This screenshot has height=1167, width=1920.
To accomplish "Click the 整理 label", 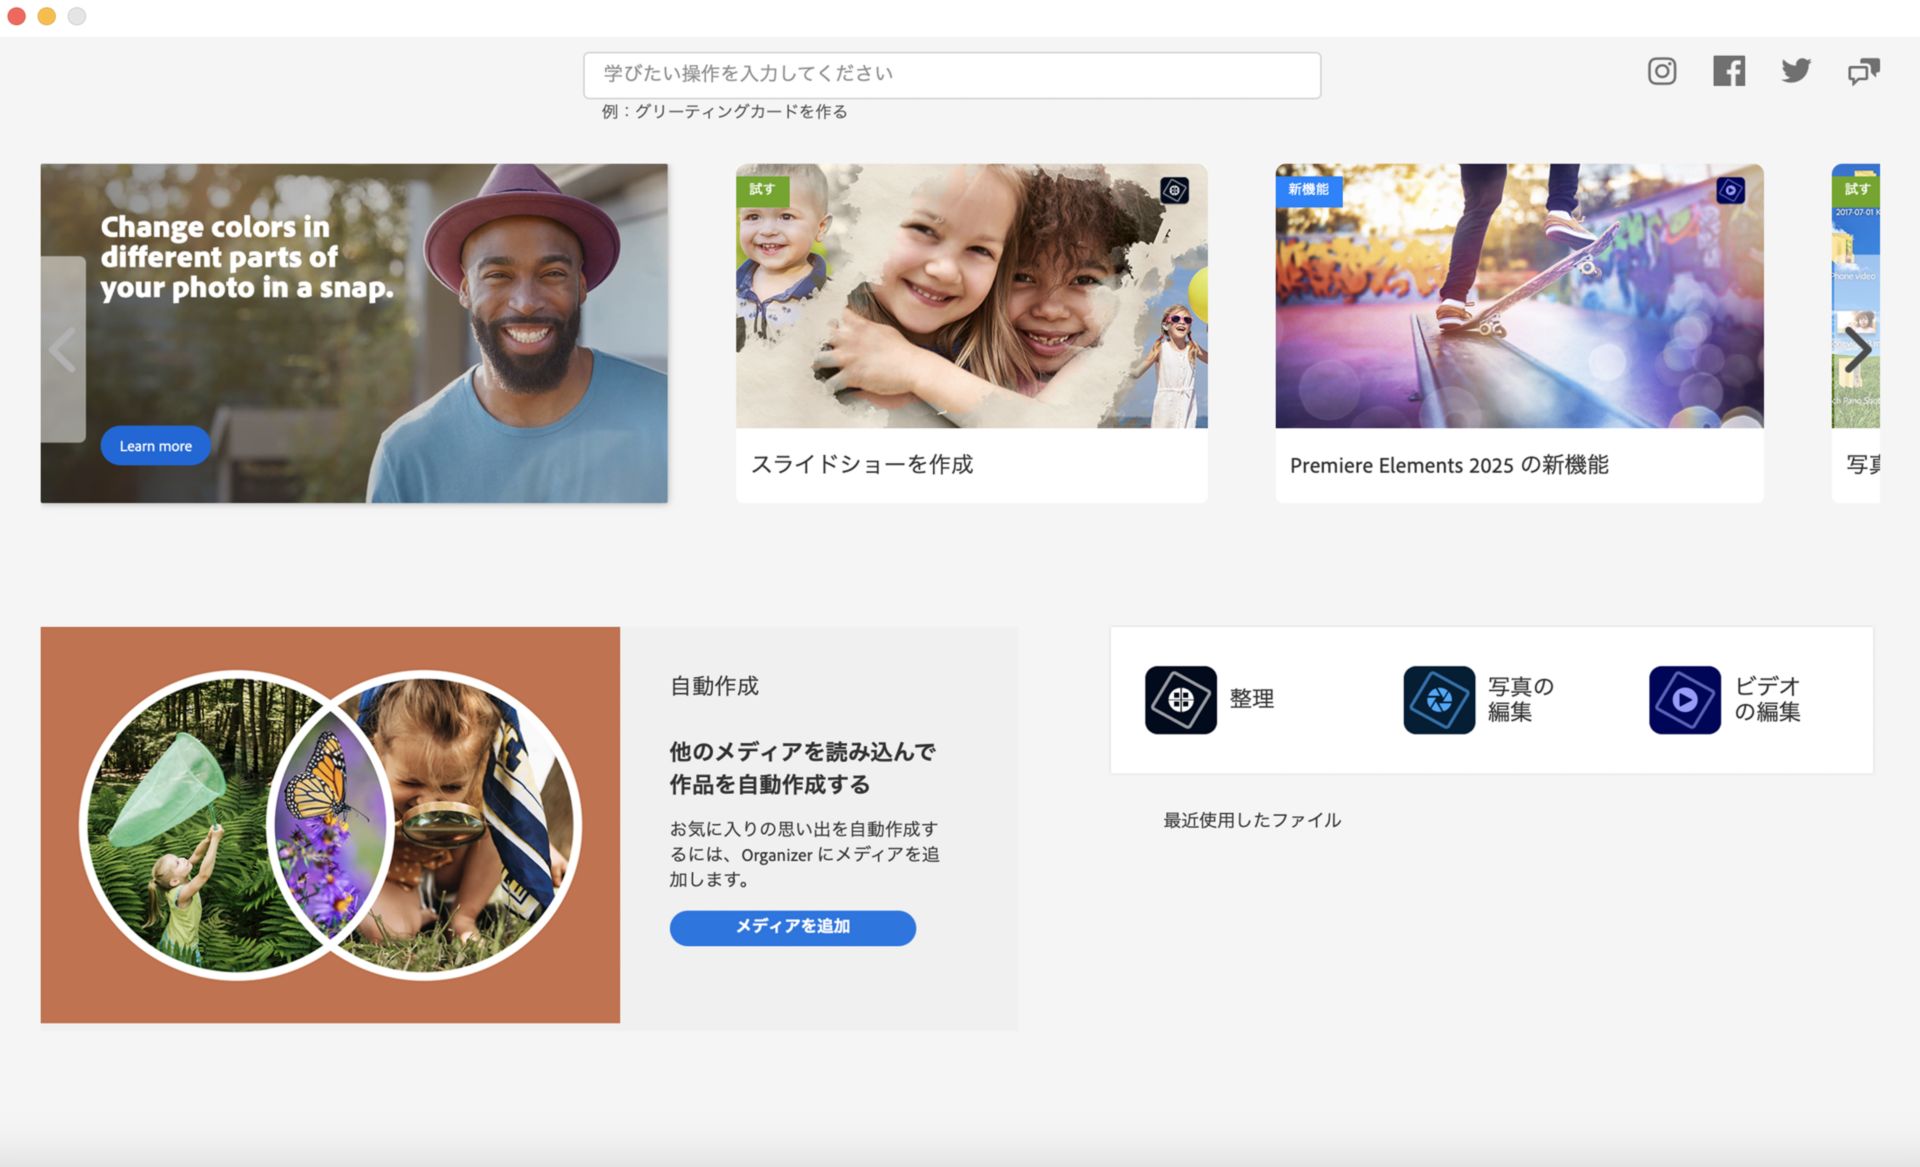I will coord(1252,699).
